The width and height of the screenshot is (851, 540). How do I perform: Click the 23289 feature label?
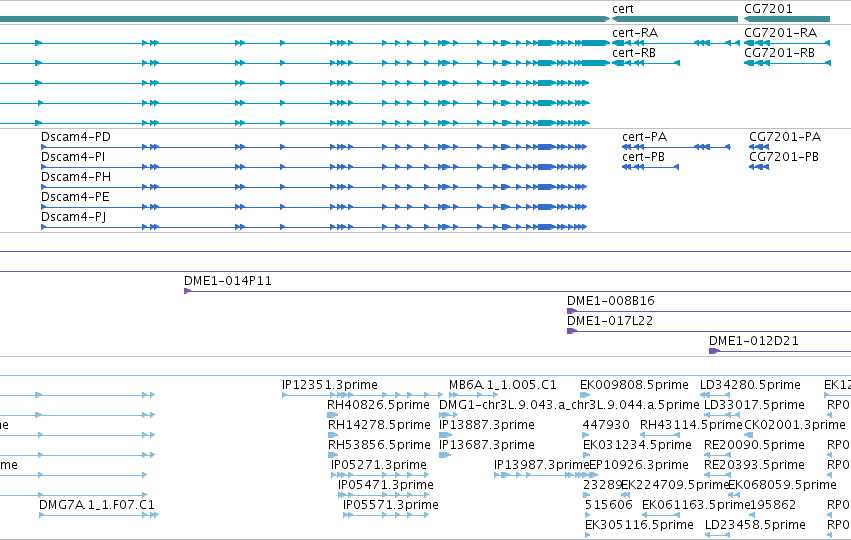(602, 485)
